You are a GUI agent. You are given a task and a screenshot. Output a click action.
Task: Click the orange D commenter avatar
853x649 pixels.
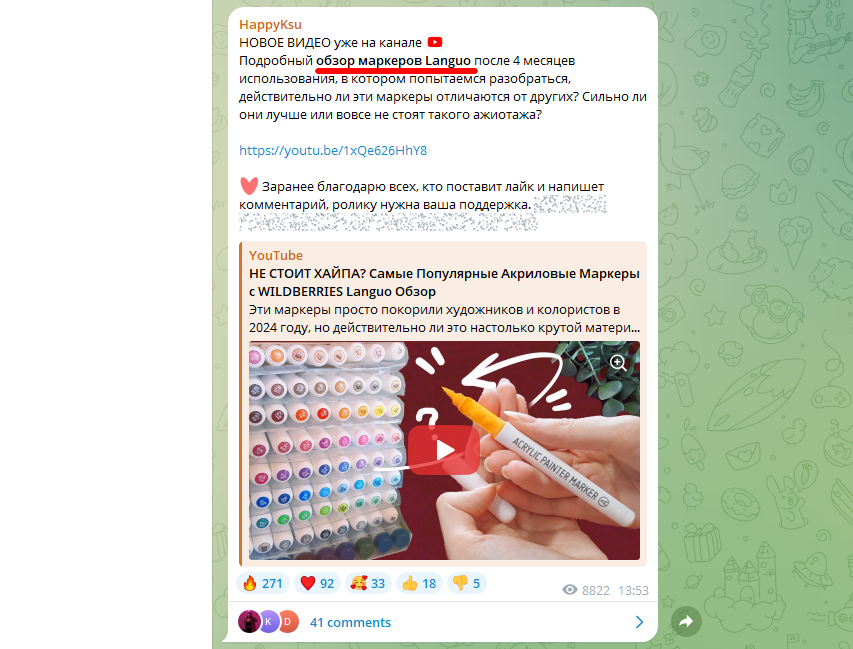point(288,621)
